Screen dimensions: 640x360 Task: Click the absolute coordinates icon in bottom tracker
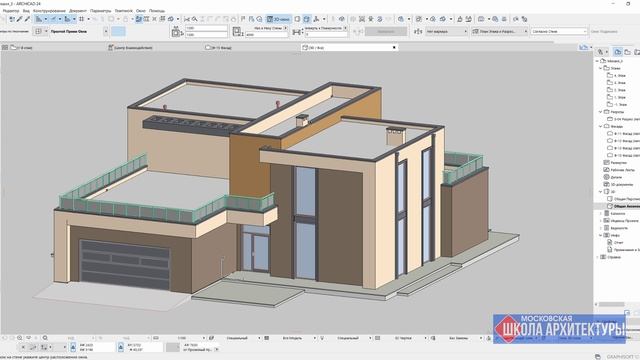[73, 347]
